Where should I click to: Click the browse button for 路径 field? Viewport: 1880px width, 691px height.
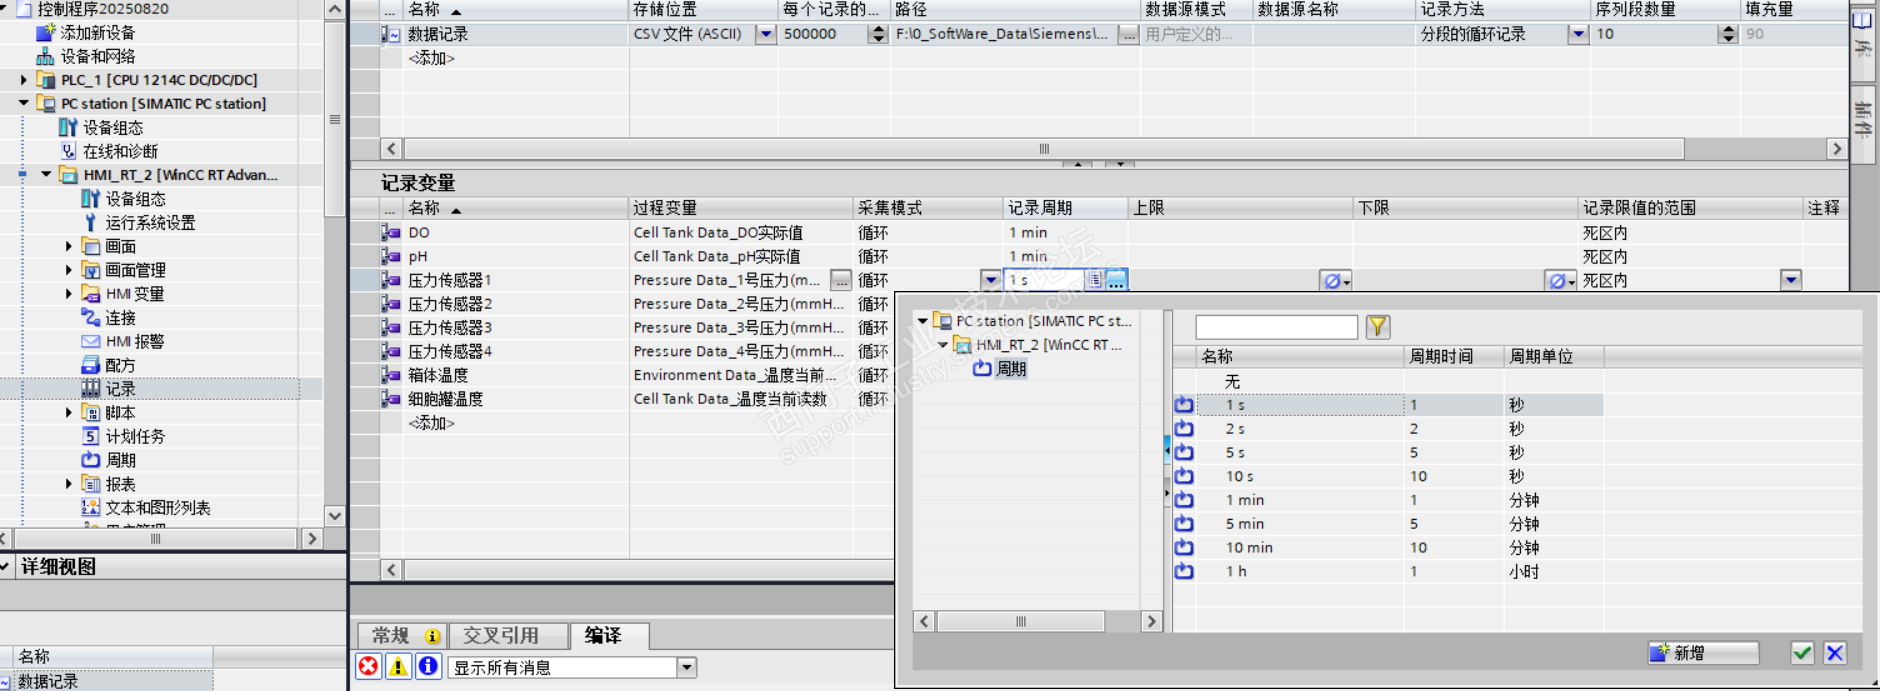1128,34
